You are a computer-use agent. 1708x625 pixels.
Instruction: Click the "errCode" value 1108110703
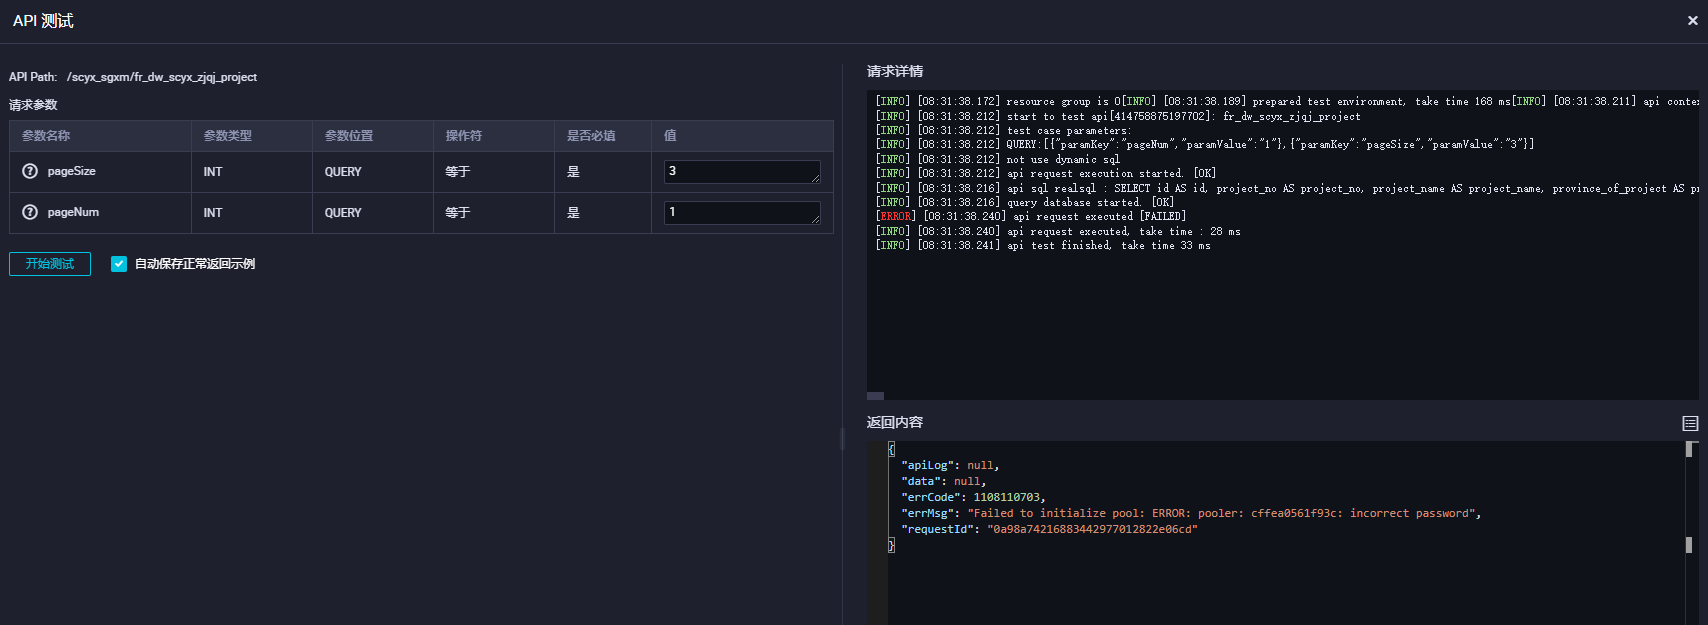click(1007, 497)
